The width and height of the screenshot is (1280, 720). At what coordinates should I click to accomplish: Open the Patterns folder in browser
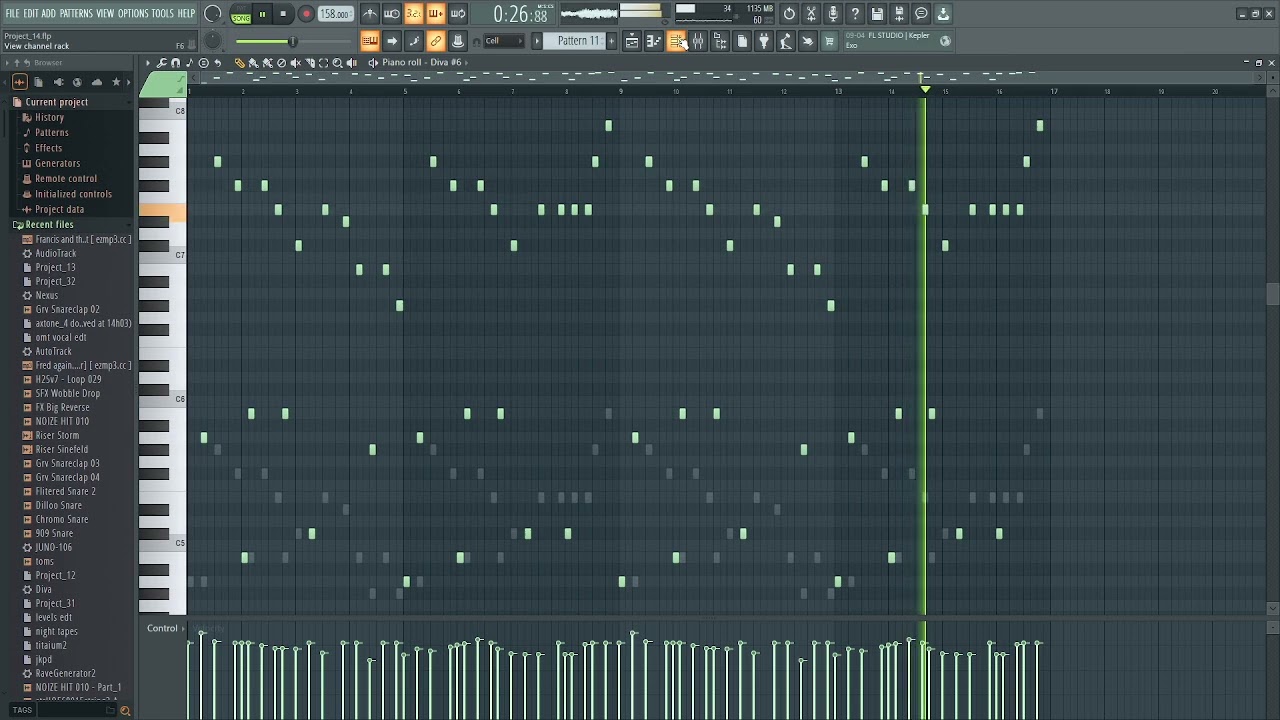click(51, 132)
